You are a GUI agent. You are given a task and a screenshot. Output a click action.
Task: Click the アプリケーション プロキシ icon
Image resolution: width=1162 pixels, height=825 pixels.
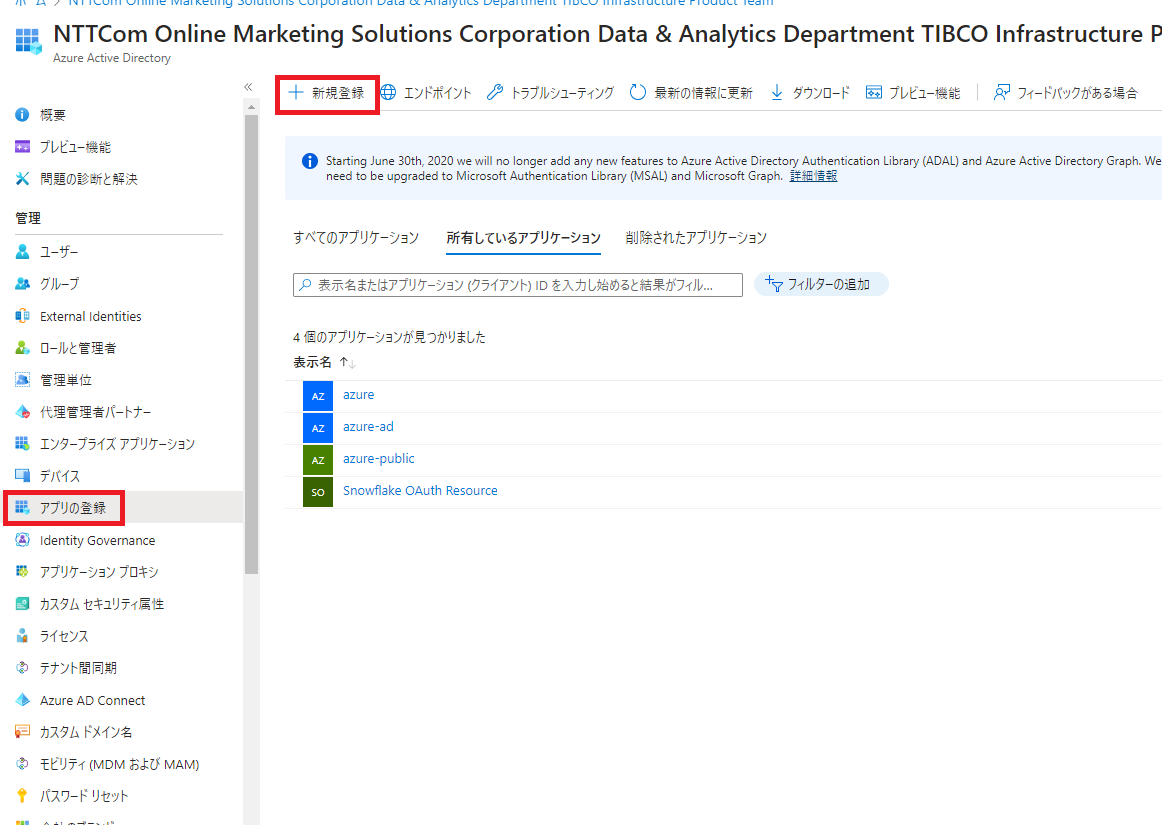tap(22, 571)
